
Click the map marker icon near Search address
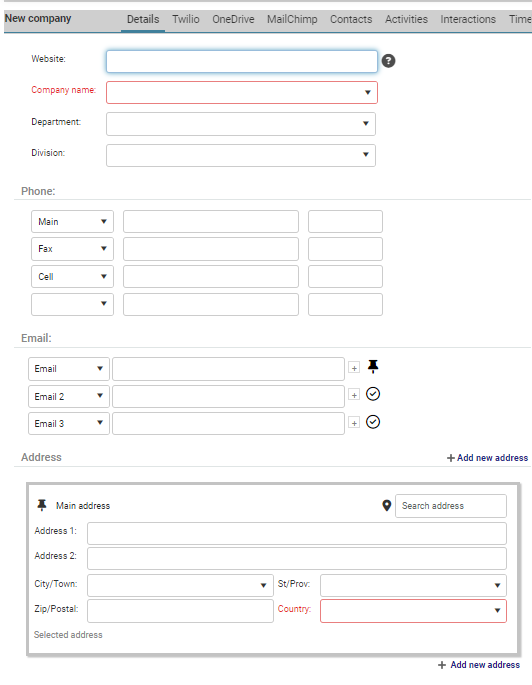pyautogui.click(x=387, y=505)
